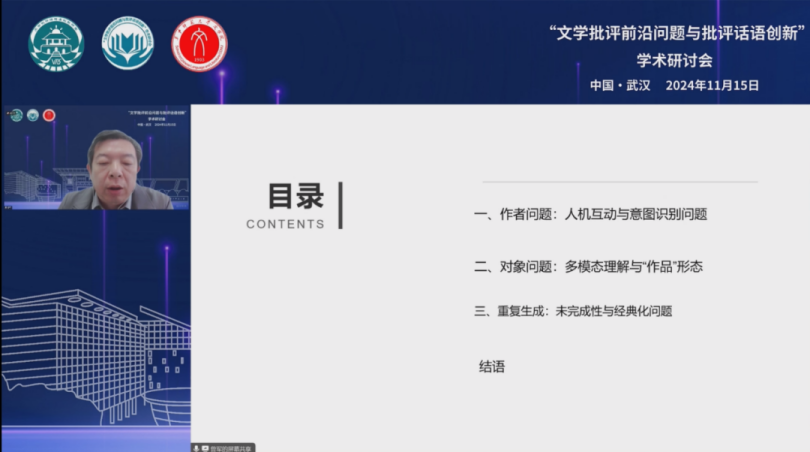The image size is (810, 452).
Task: Click the teal open-book emblem logo
Action: click(x=128, y=45)
